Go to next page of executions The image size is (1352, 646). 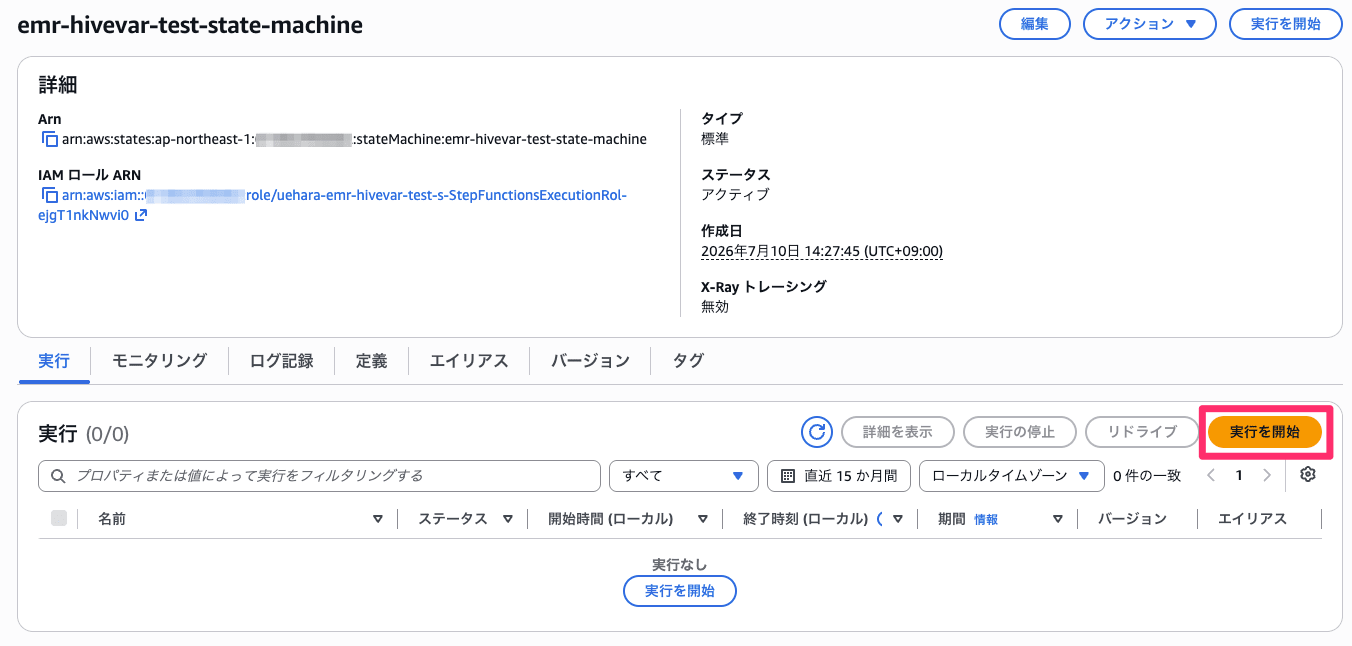[1267, 476]
